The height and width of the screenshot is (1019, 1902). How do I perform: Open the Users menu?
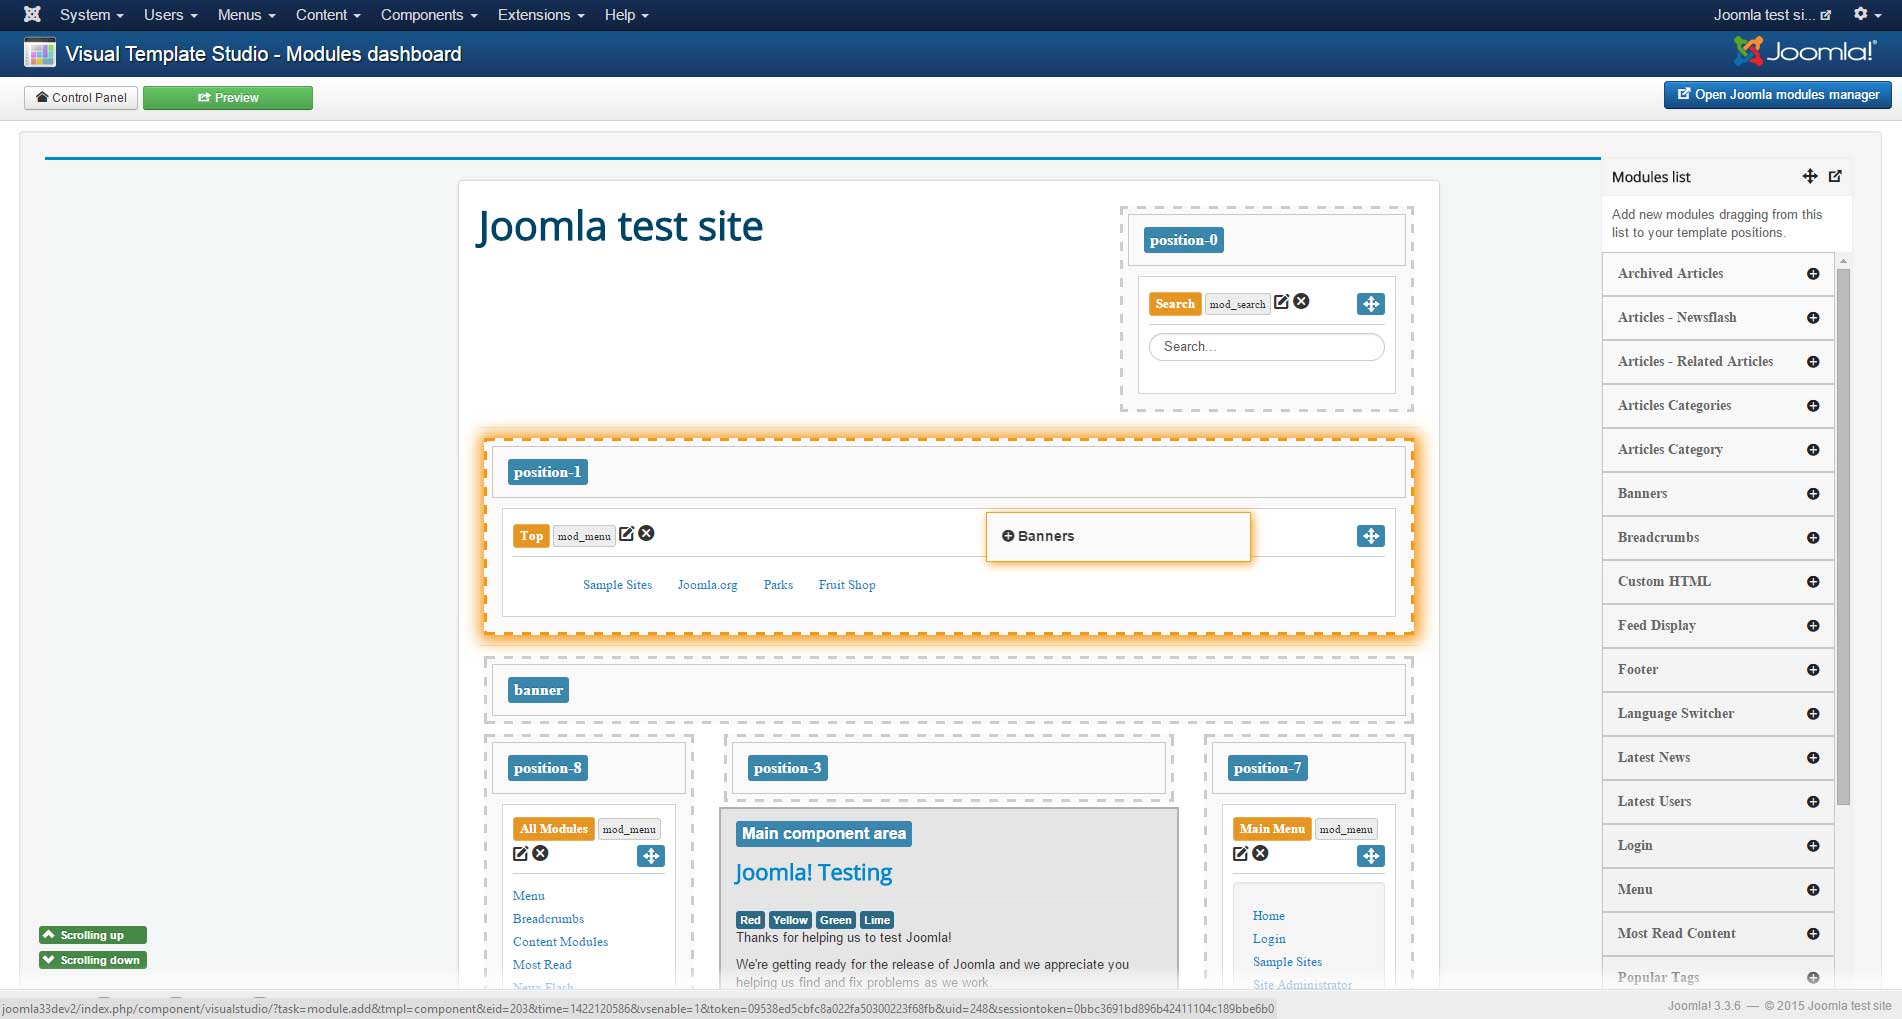tap(170, 15)
